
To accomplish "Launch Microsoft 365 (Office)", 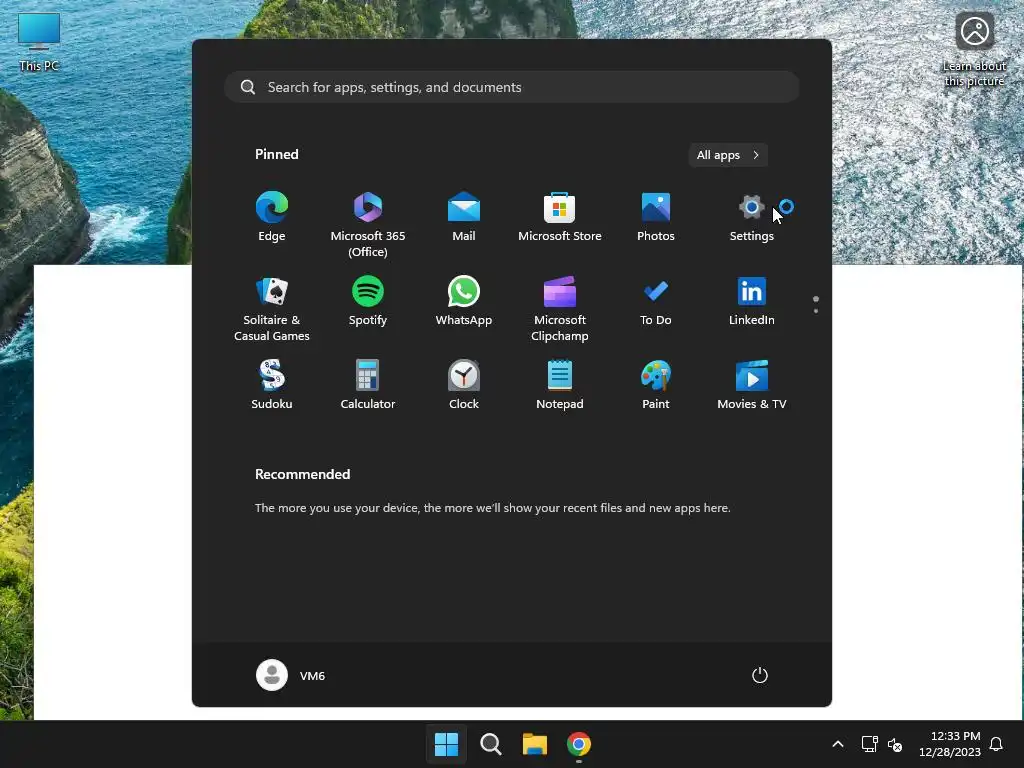I will click(x=368, y=224).
